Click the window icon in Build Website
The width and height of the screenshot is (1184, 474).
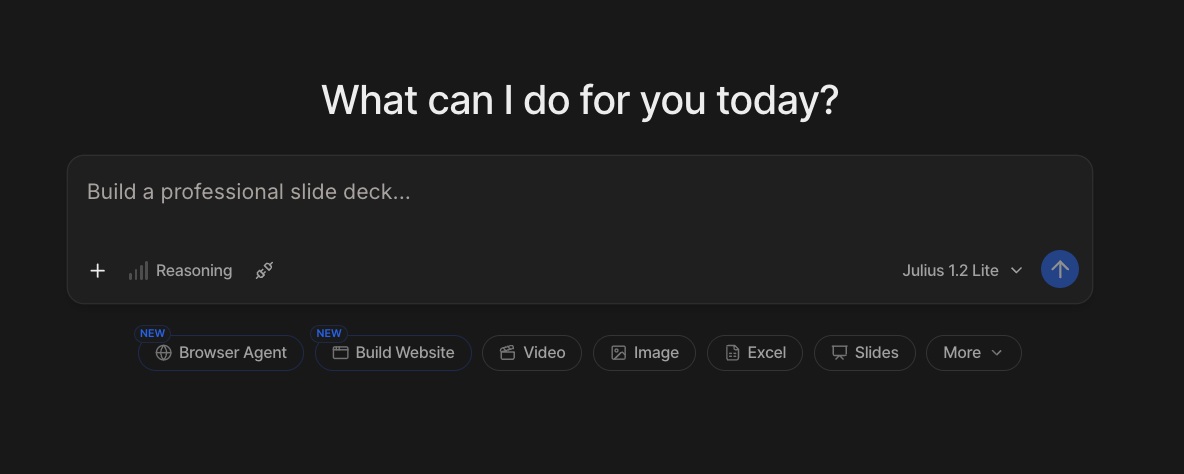click(x=341, y=352)
